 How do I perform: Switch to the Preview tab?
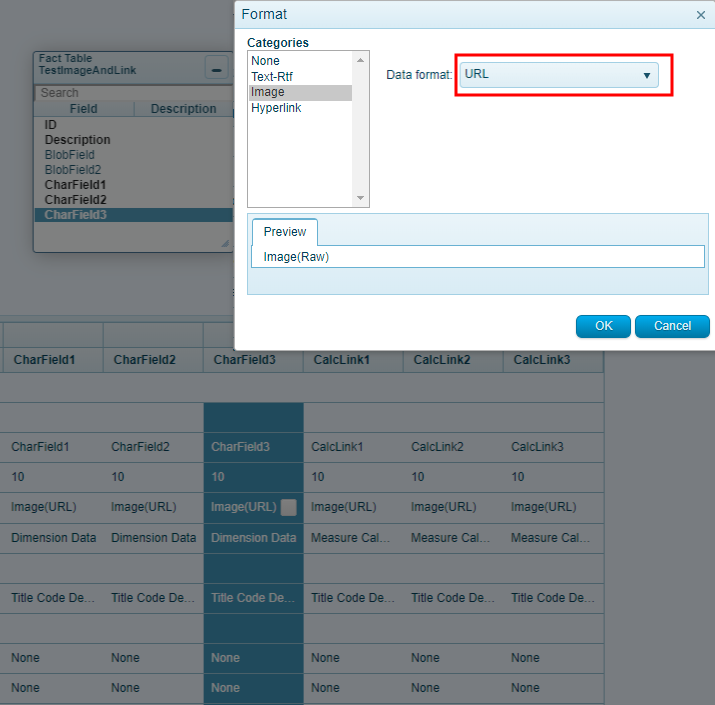[x=285, y=231]
